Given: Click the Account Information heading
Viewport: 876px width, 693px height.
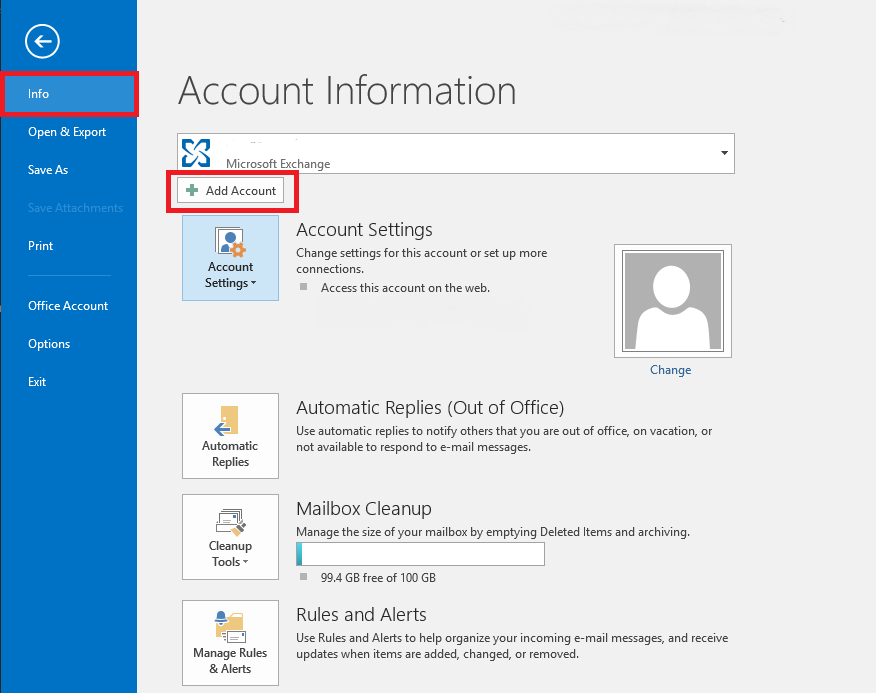Looking at the screenshot, I should pyautogui.click(x=347, y=91).
